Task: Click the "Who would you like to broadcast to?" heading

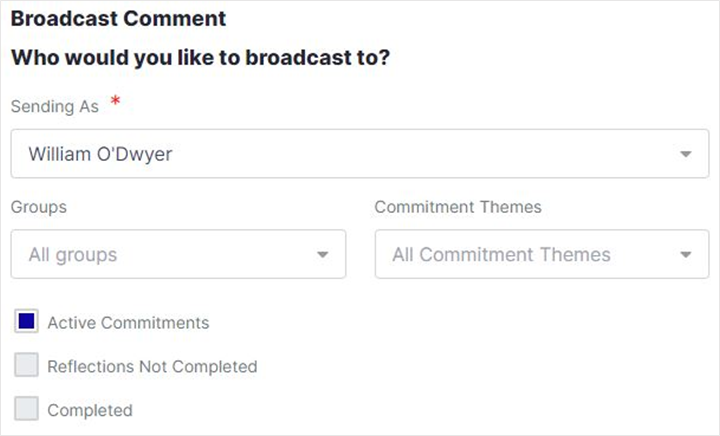Action: 200,58
